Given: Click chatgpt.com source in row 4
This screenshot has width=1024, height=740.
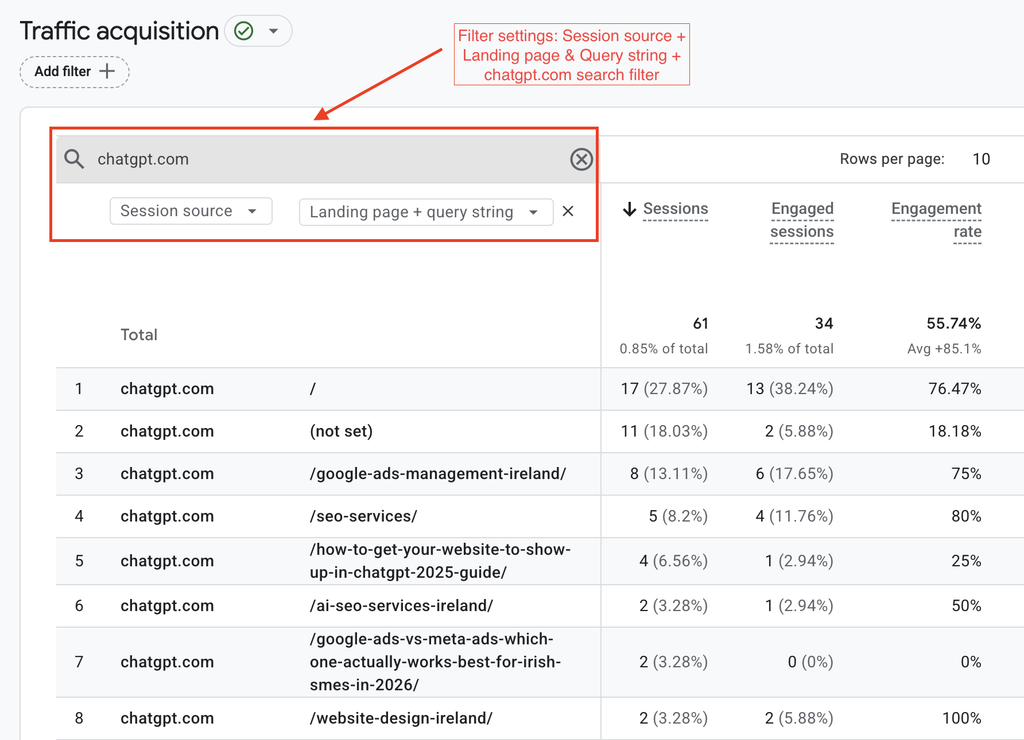Looking at the screenshot, I should coord(167,517).
